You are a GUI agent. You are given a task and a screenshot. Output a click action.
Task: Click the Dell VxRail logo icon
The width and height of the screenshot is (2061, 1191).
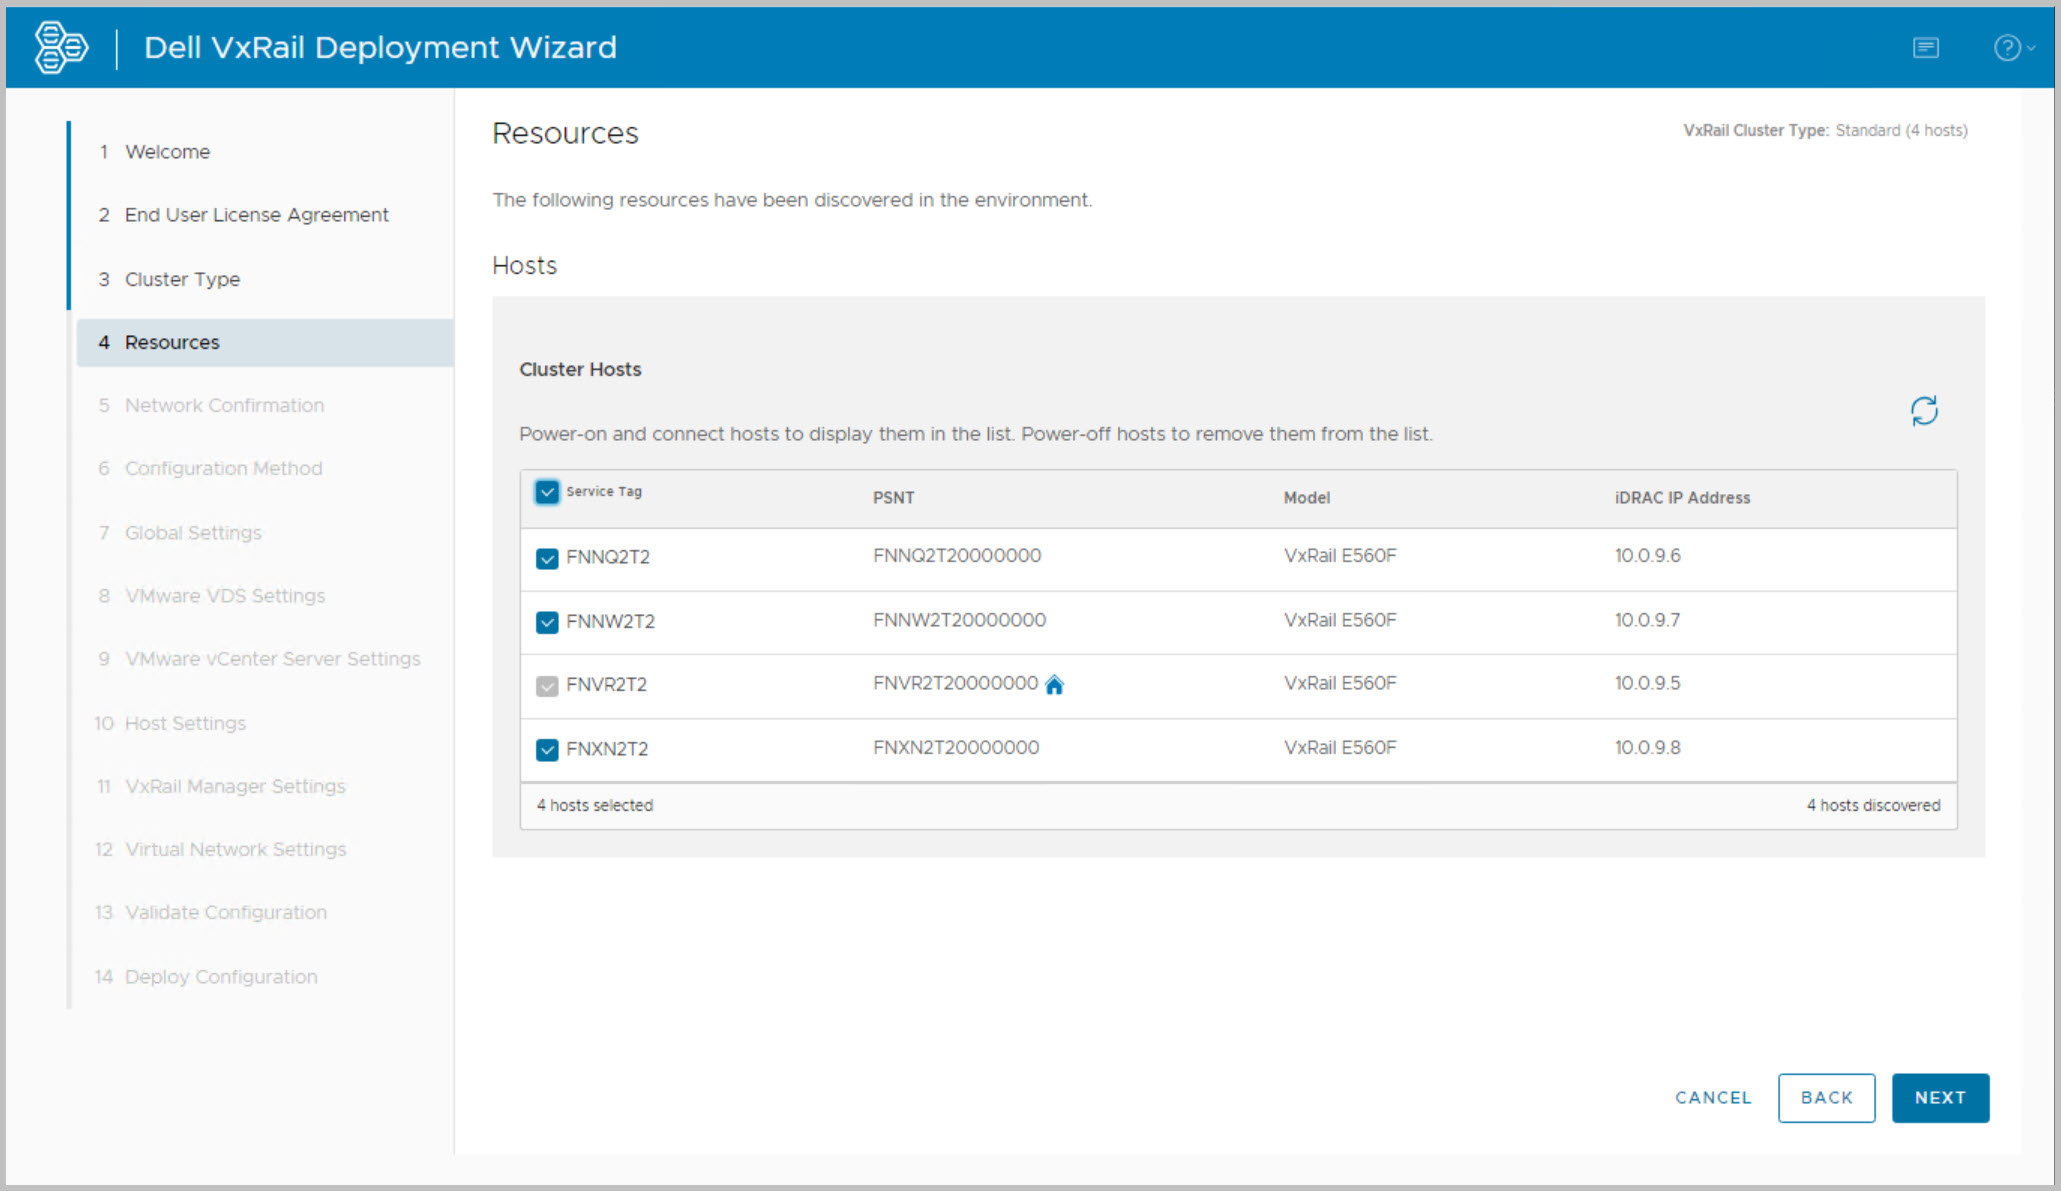[60, 47]
